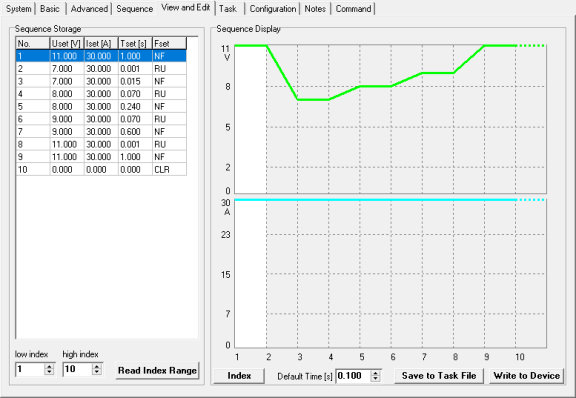Open the Configuration tab
Screen dimensions: 576x398
tap(273, 9)
